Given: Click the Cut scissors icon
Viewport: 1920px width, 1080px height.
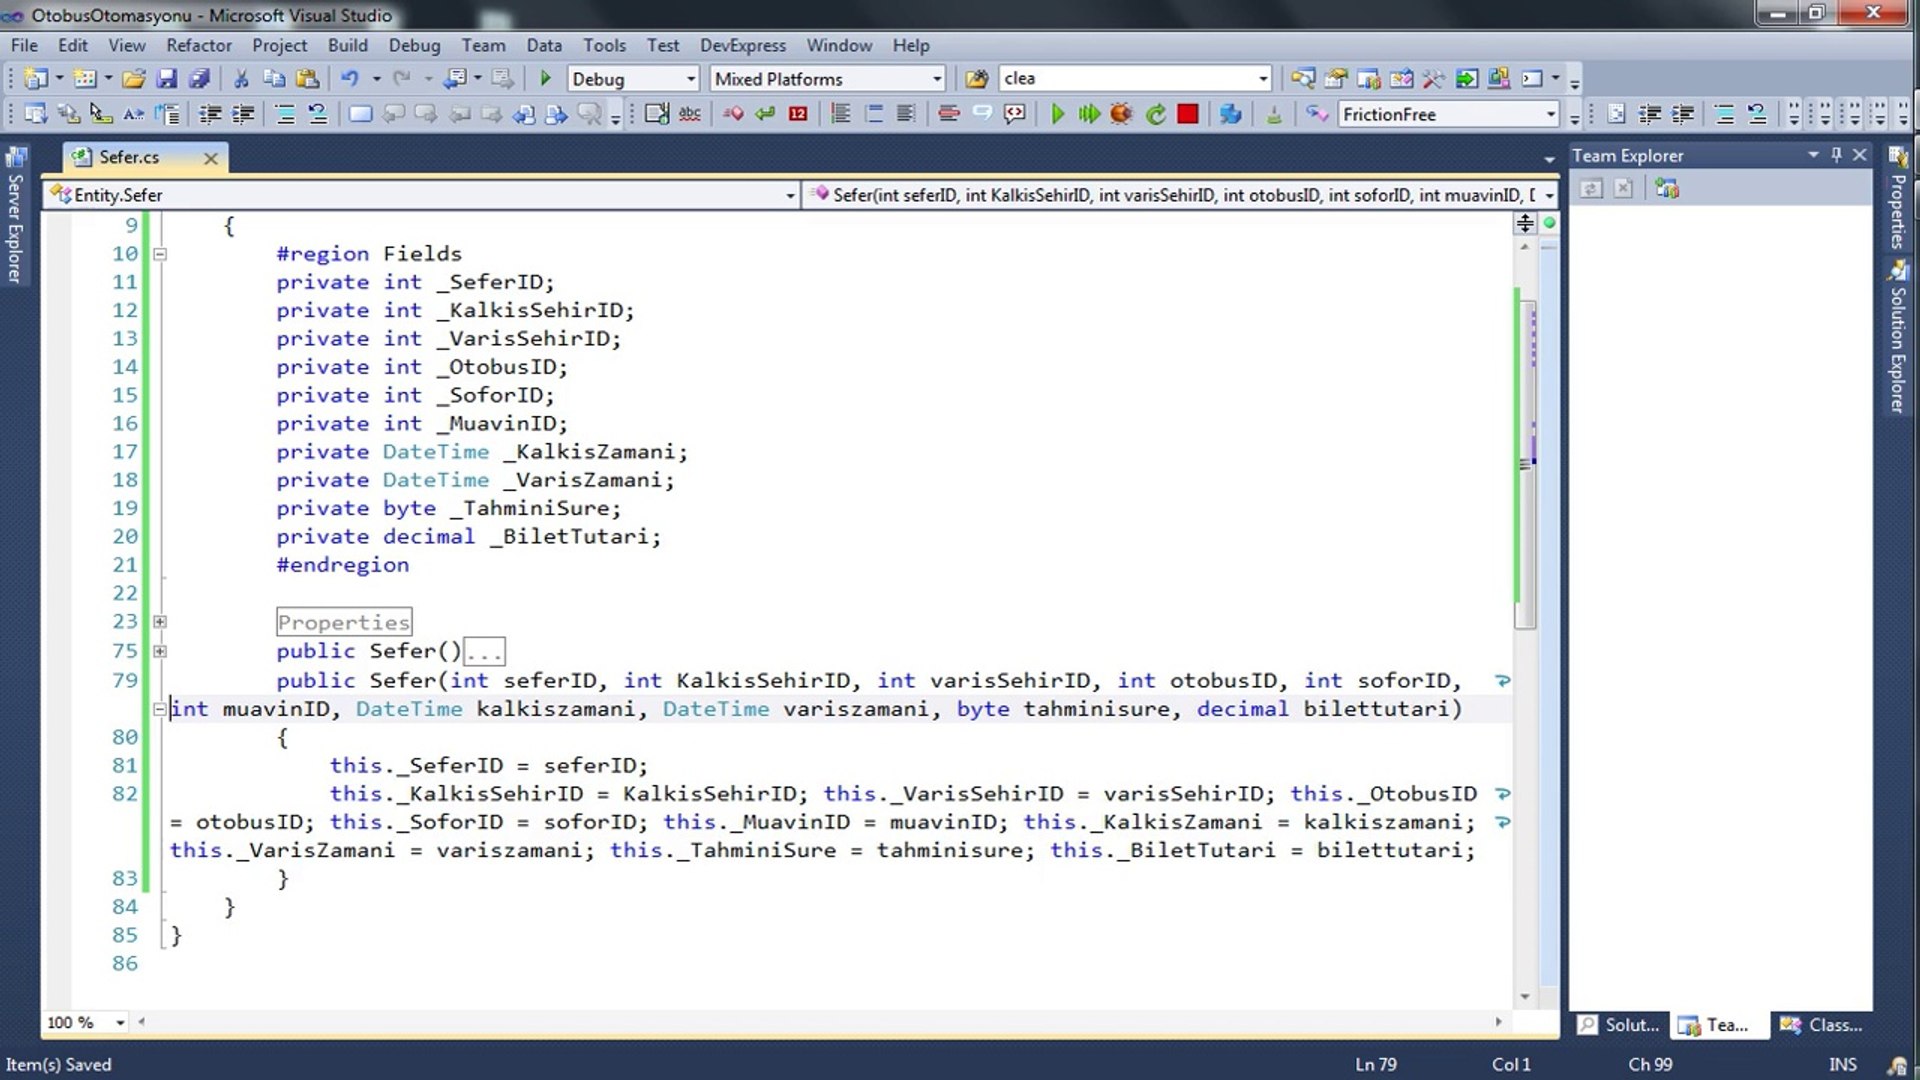Looking at the screenshot, I should coord(240,79).
